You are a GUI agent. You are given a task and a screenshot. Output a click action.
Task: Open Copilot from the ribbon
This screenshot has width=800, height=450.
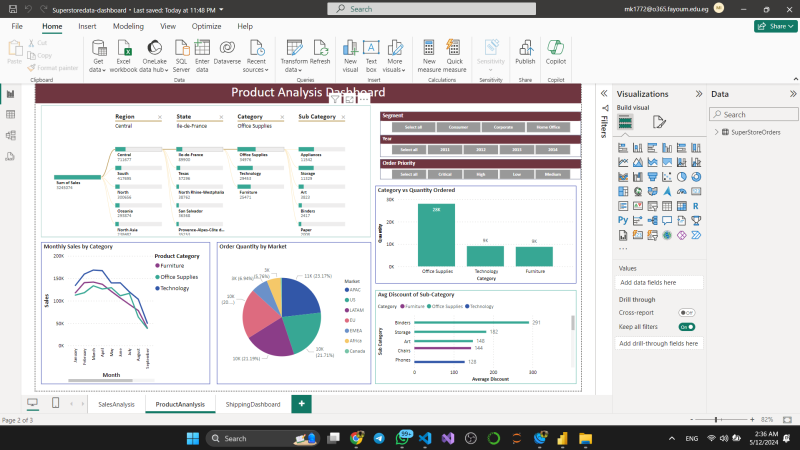coord(556,48)
